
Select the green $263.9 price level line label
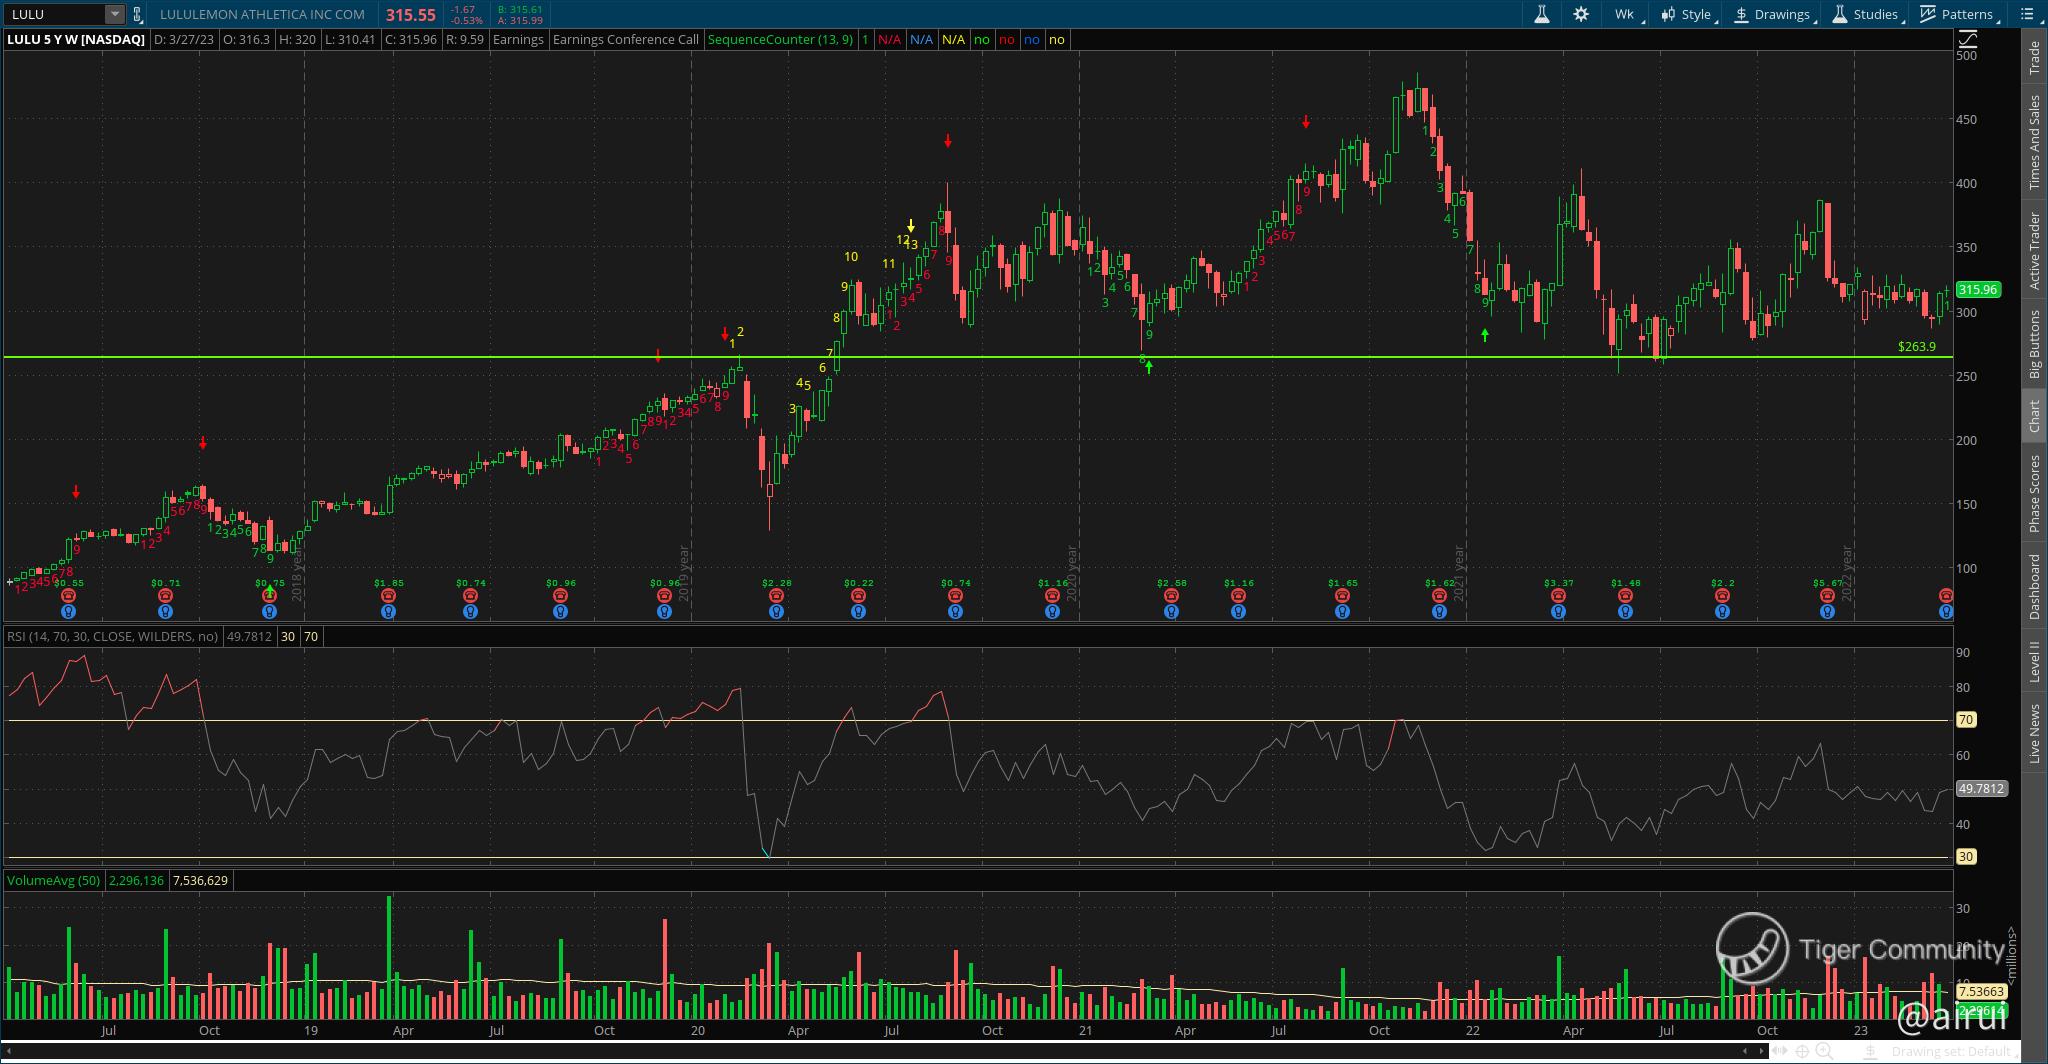tap(1916, 347)
